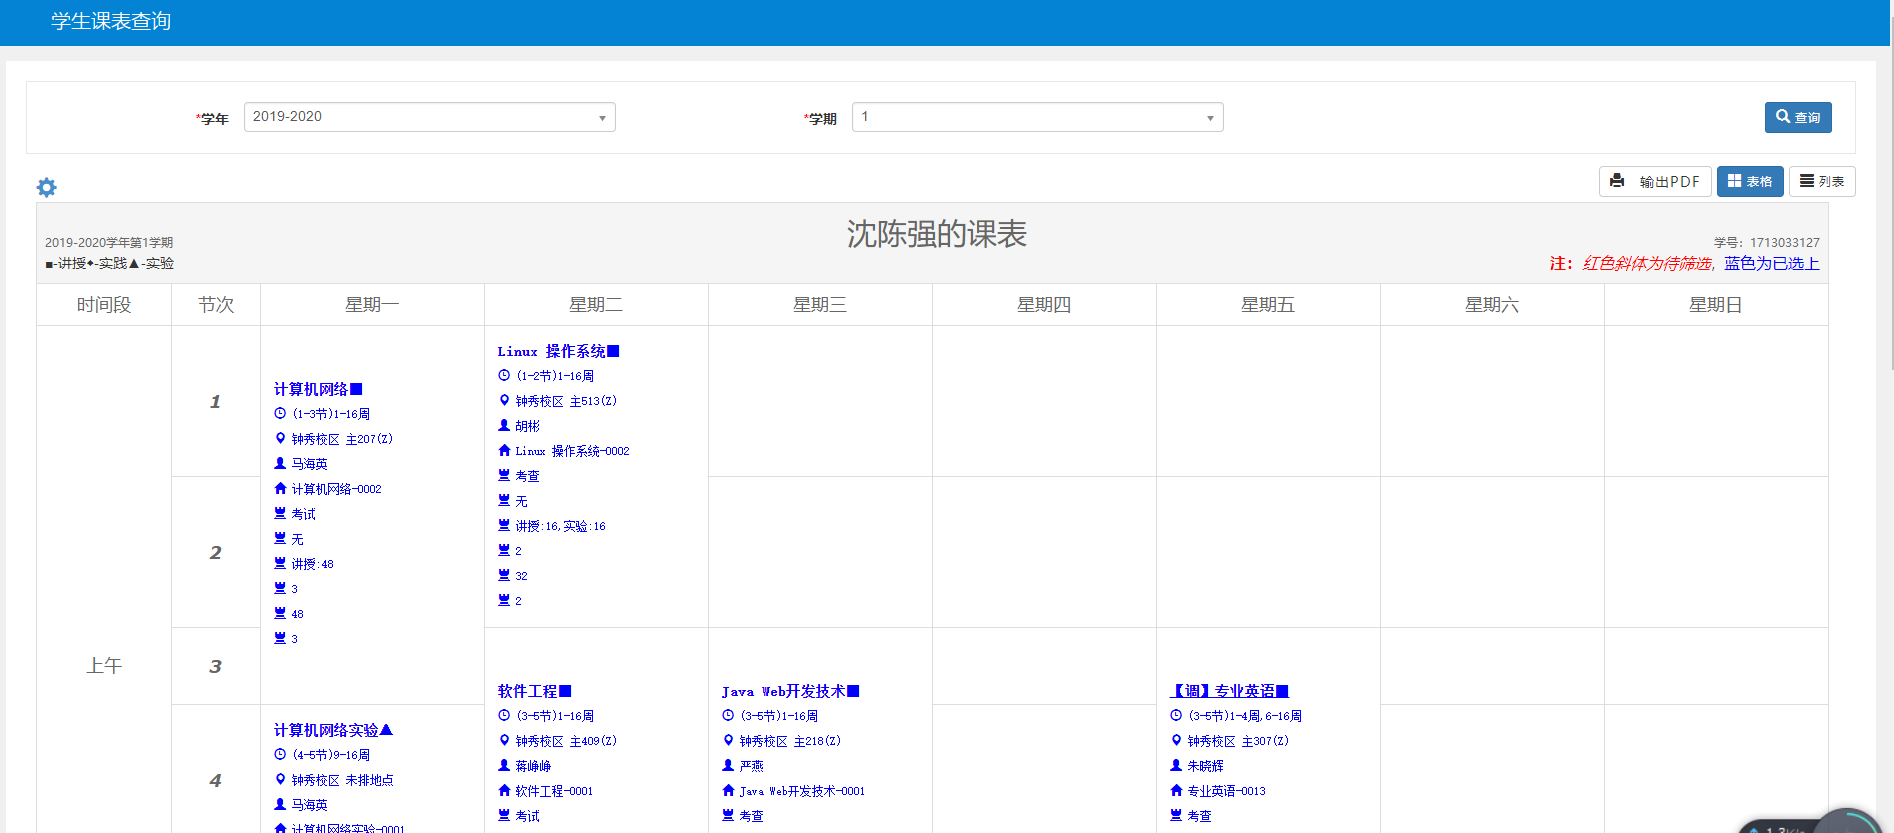
Task: Click tower icon beside 讲授:16,实验:16
Action: tap(504, 525)
